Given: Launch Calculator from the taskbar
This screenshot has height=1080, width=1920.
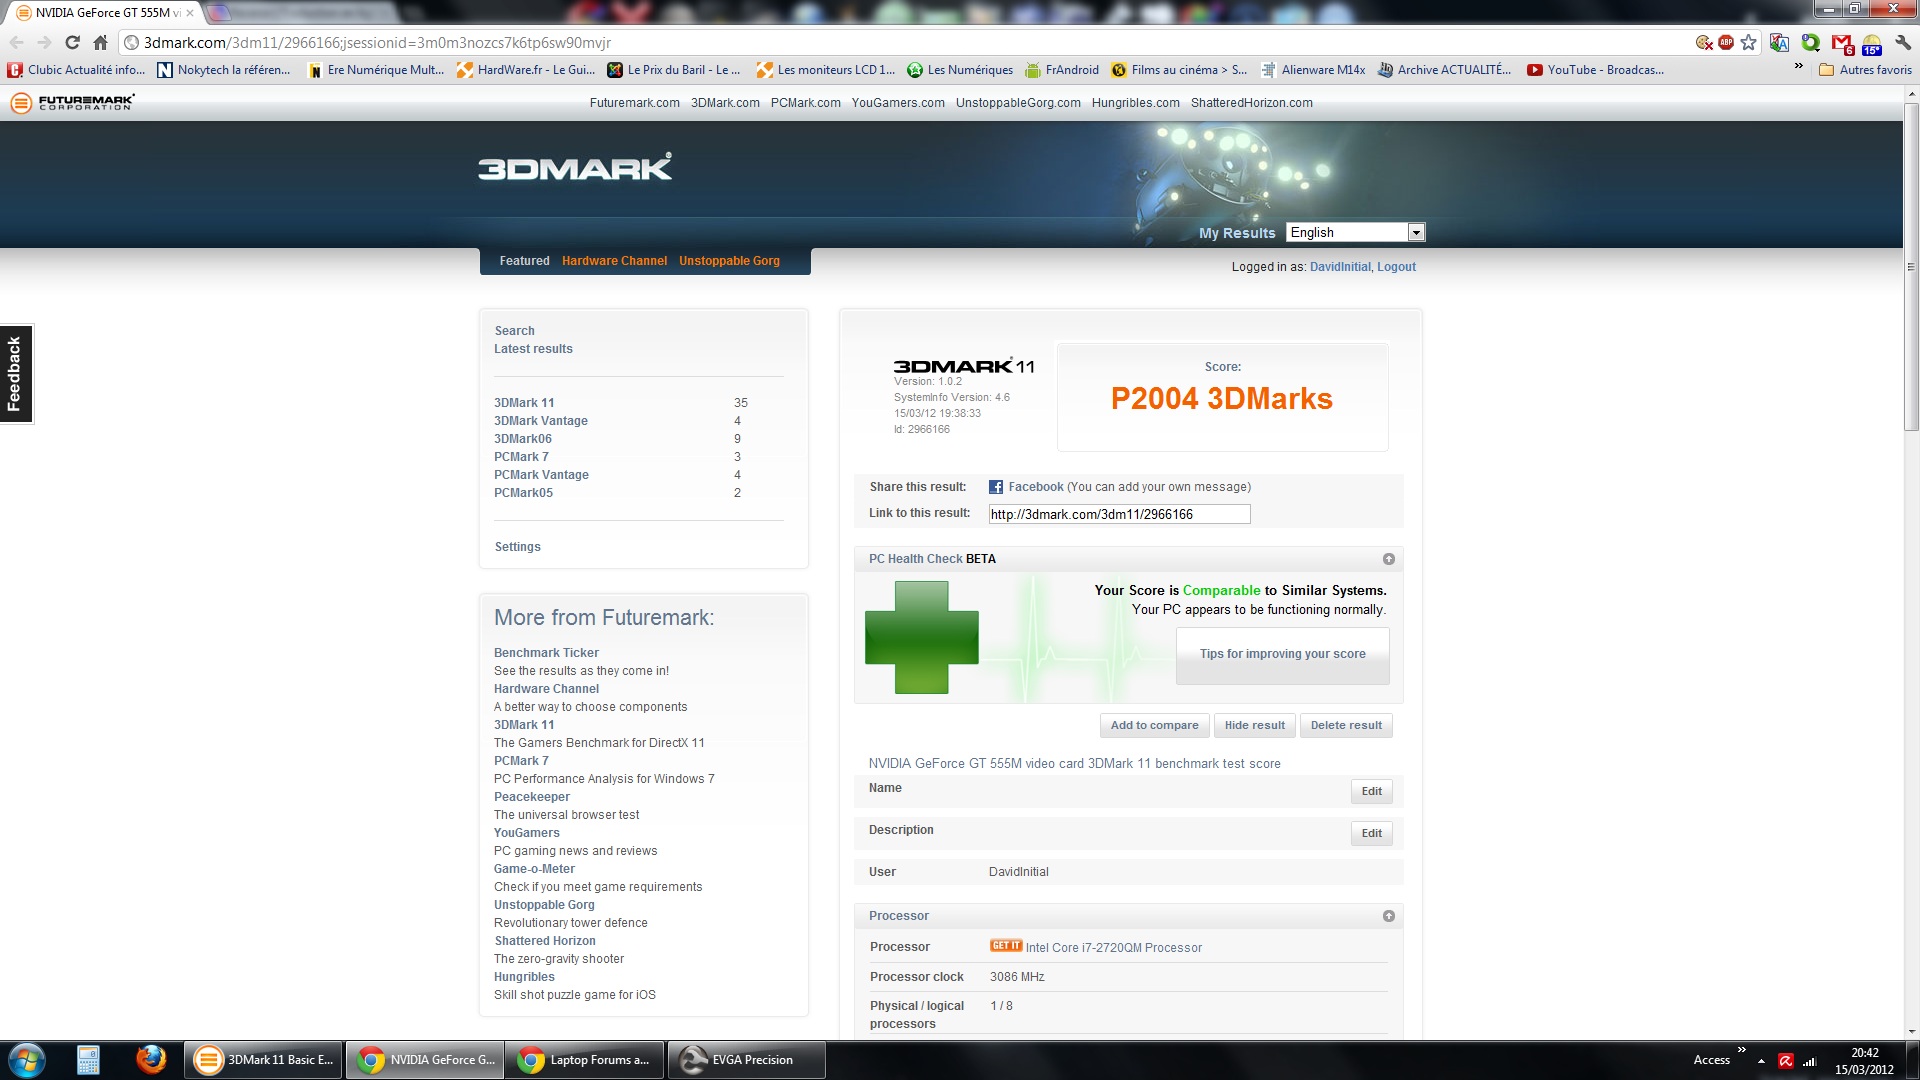Looking at the screenshot, I should [x=88, y=1060].
